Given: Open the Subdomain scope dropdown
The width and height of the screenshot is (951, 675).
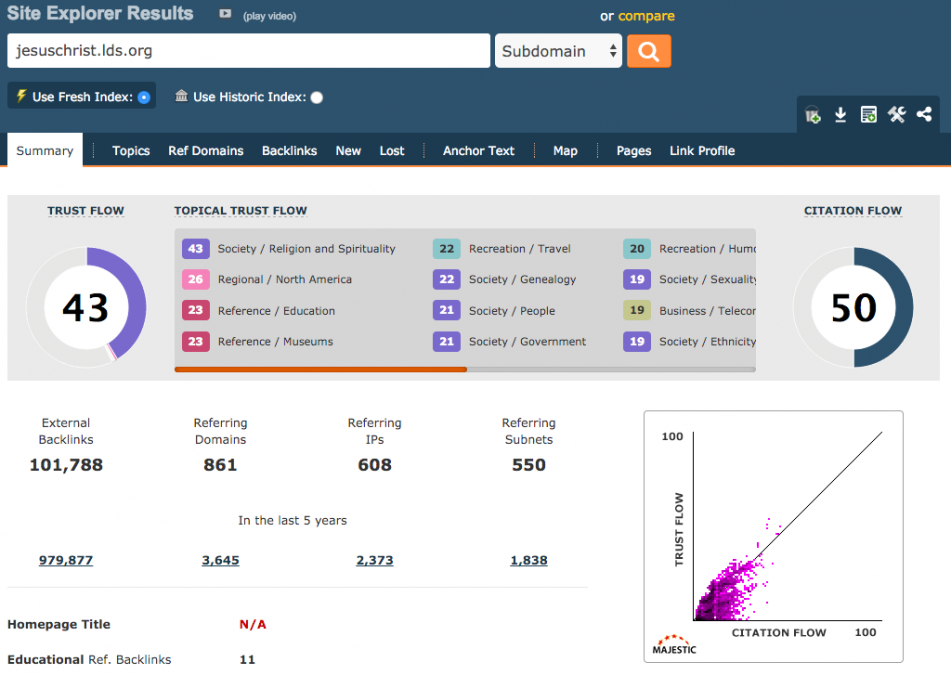Looking at the screenshot, I should pos(559,51).
